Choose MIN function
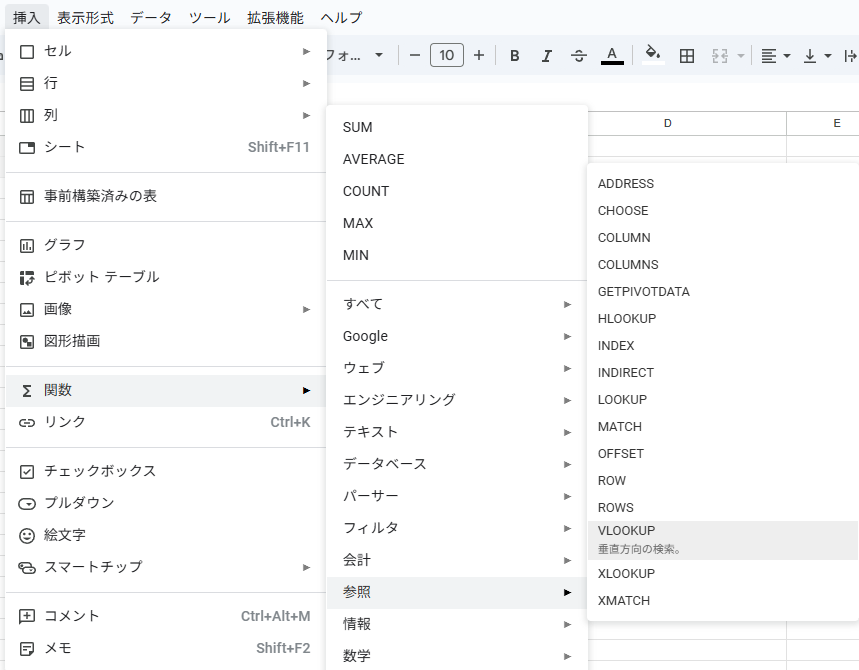 [457, 255]
